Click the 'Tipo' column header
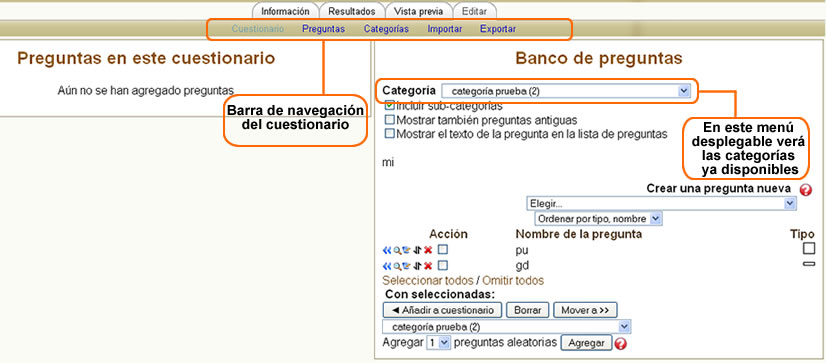 [x=802, y=234]
